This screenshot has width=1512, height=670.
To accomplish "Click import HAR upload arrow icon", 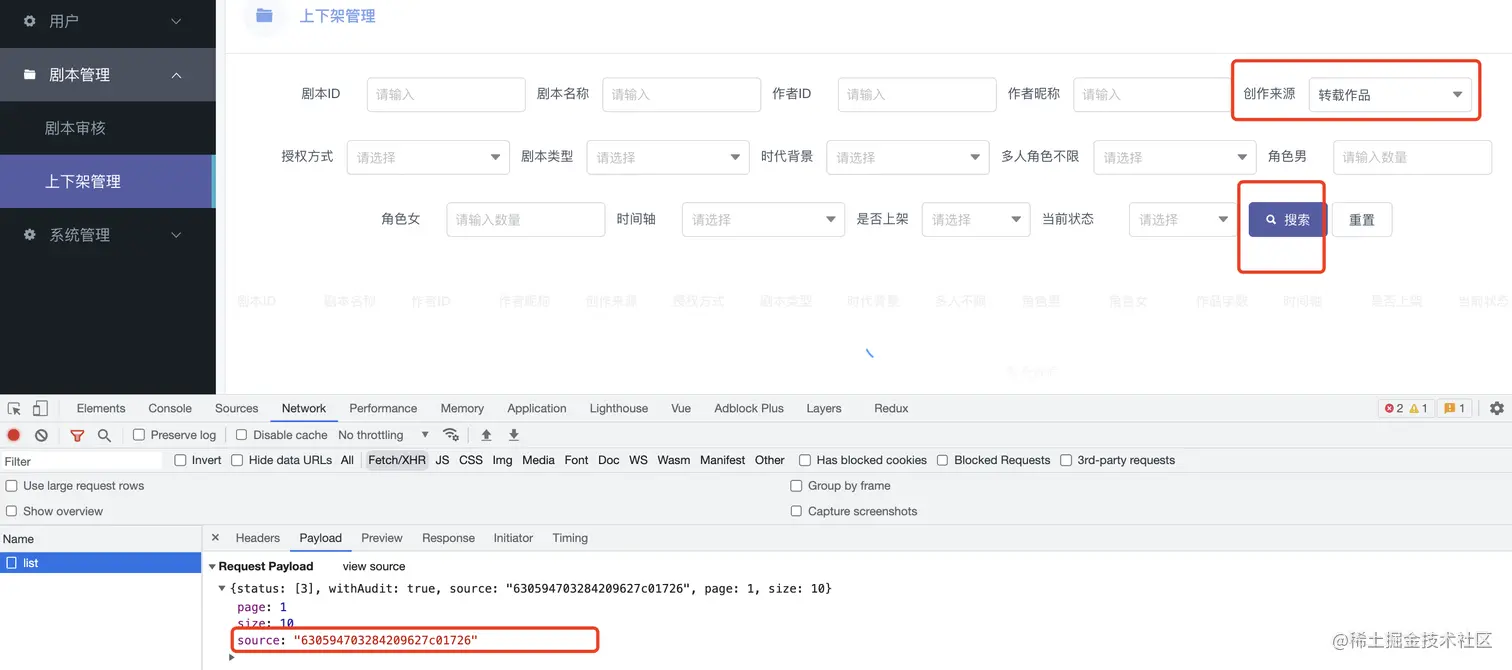I will coord(487,435).
